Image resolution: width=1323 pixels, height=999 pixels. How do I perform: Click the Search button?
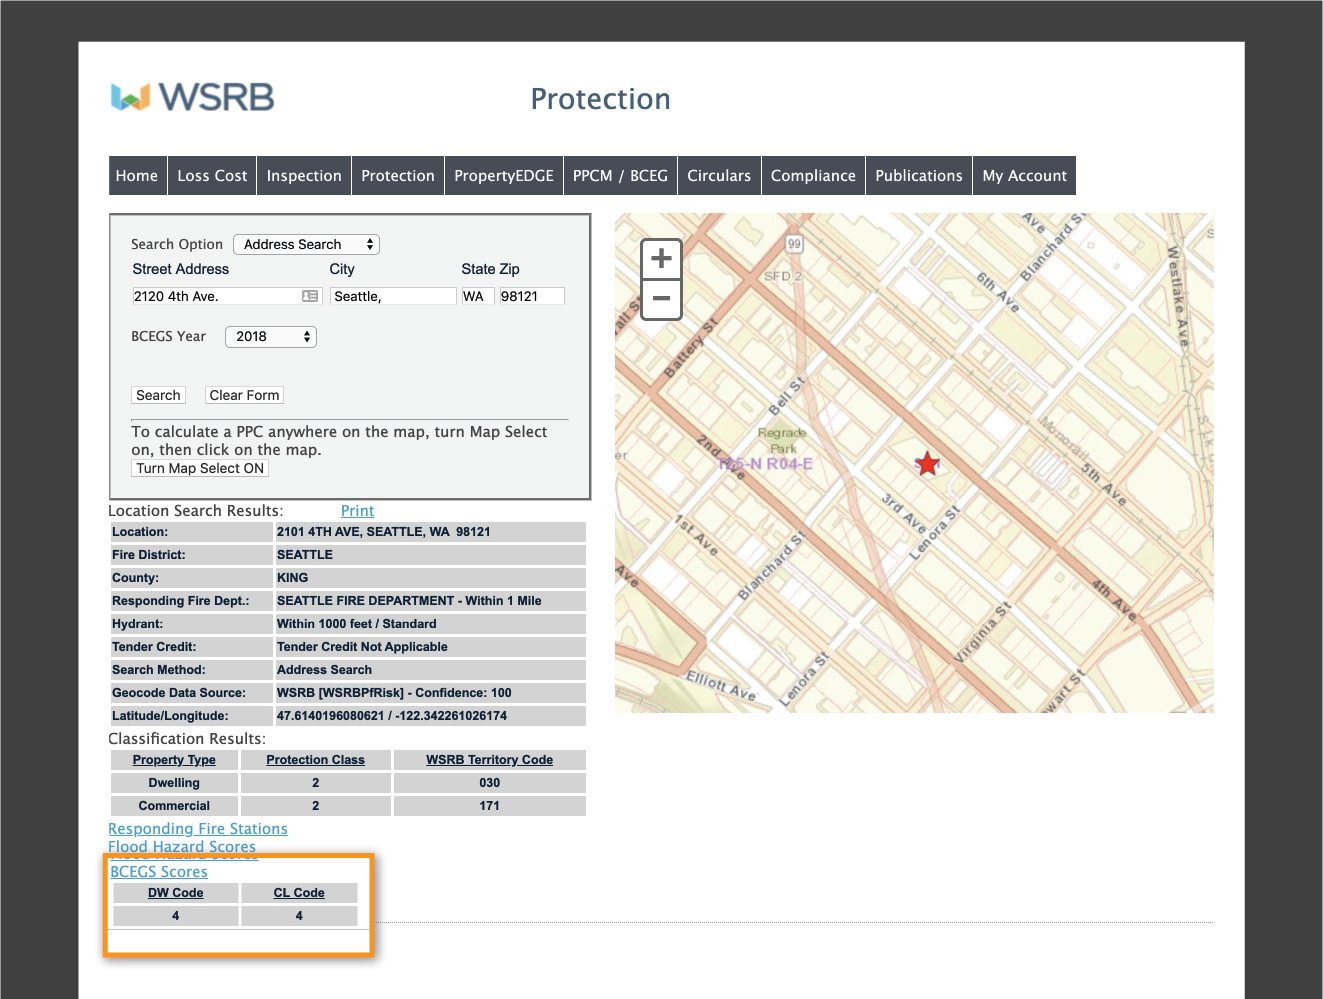point(158,394)
